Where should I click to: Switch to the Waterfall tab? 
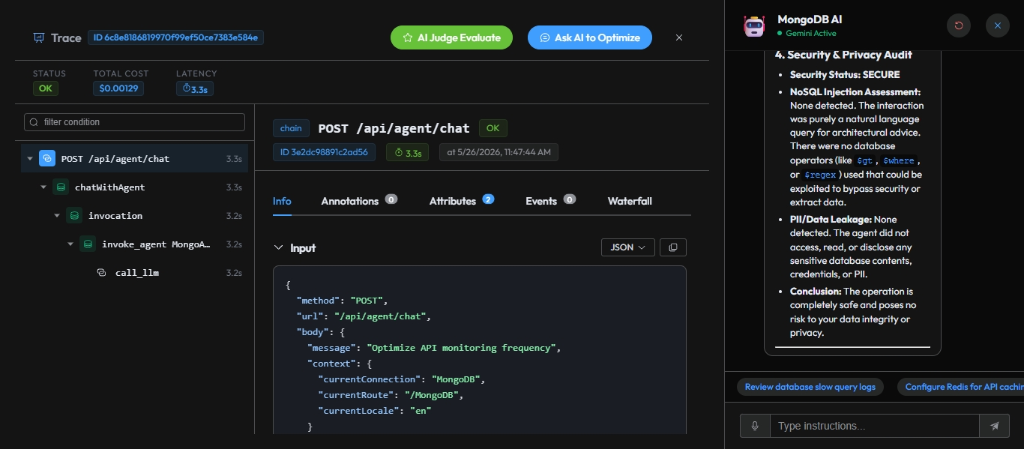630,201
